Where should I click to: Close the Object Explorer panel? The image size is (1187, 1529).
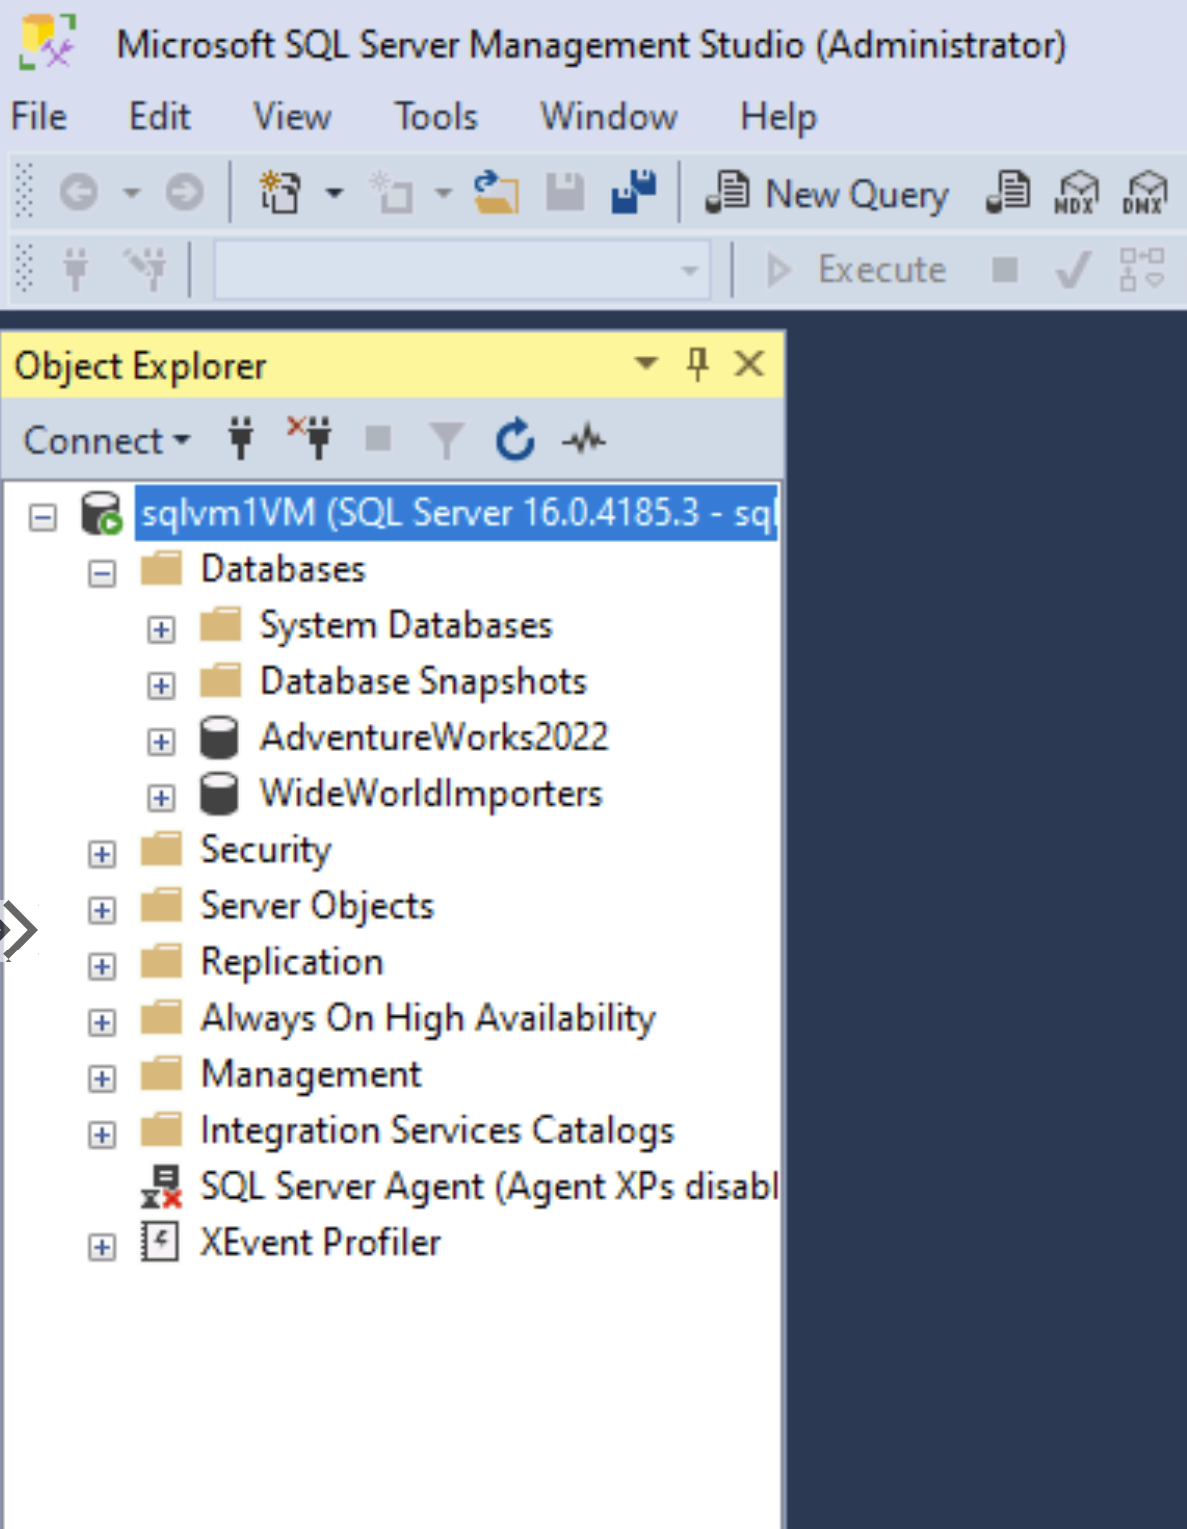[x=749, y=364]
